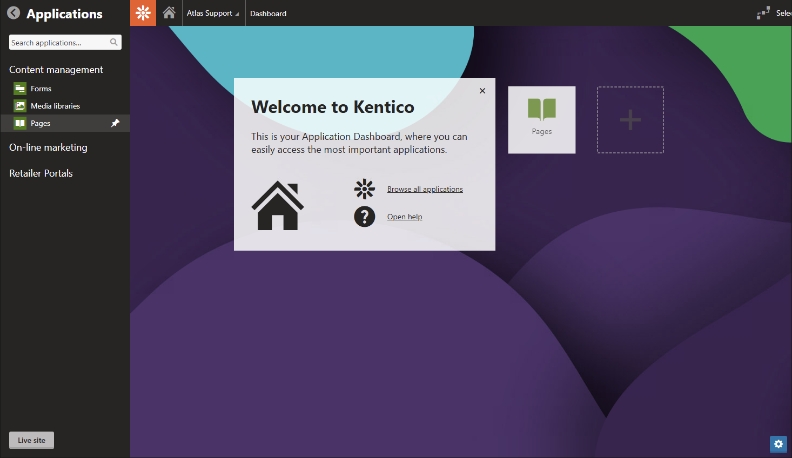Expand the Content management category
Image resolution: width=792 pixels, height=458 pixels.
pos(56,70)
